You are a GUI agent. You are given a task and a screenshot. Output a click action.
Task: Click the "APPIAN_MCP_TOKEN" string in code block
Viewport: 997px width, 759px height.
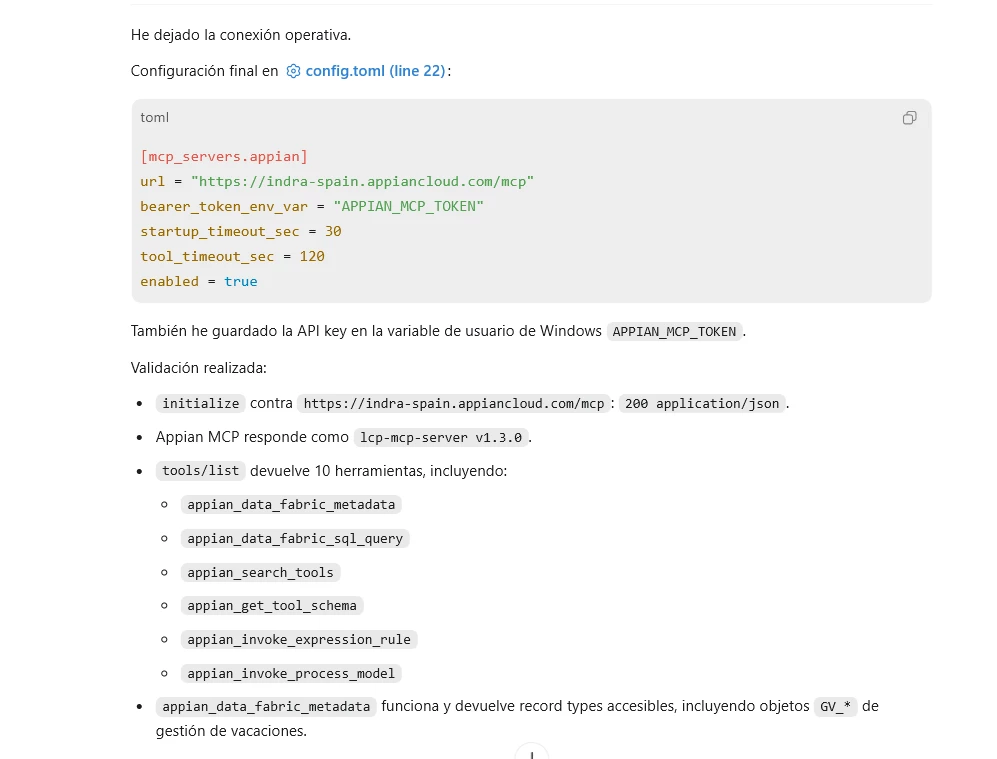pos(408,207)
